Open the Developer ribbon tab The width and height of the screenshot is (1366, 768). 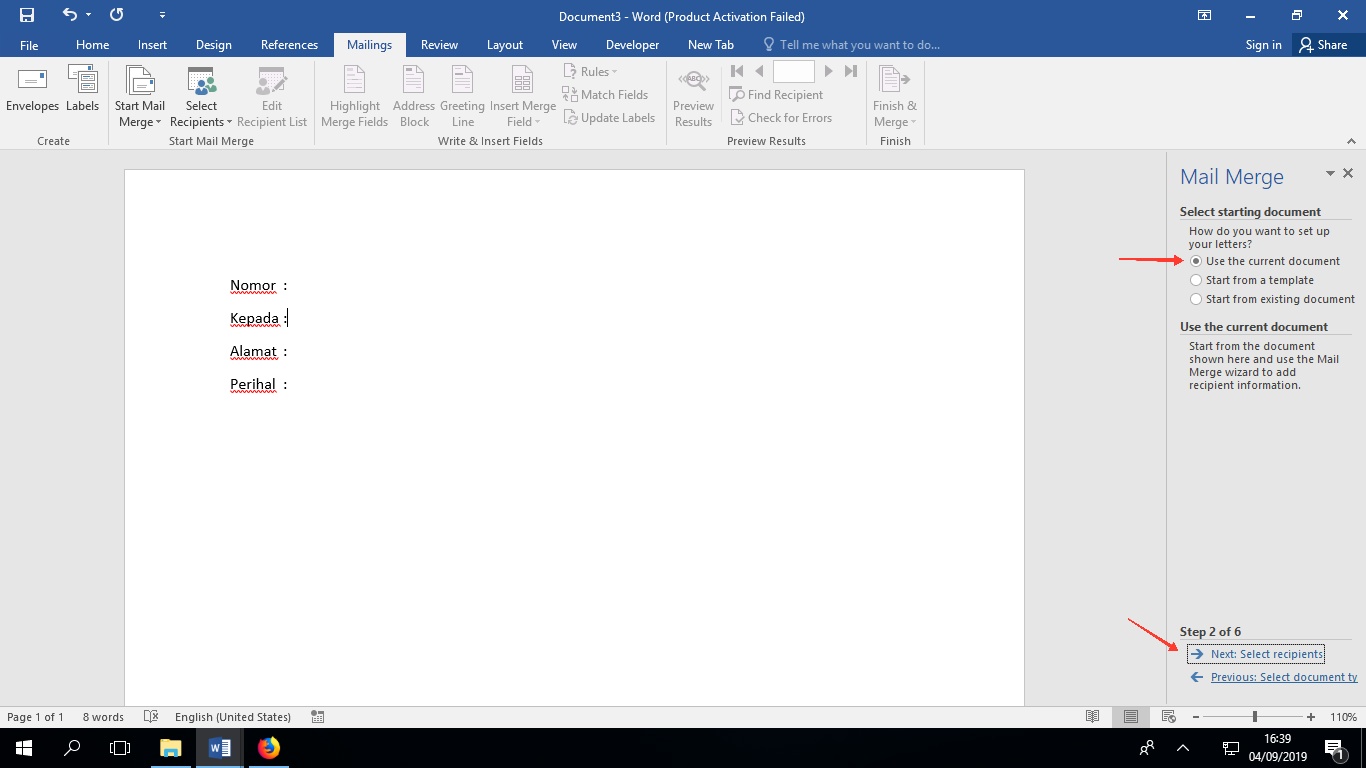point(632,45)
